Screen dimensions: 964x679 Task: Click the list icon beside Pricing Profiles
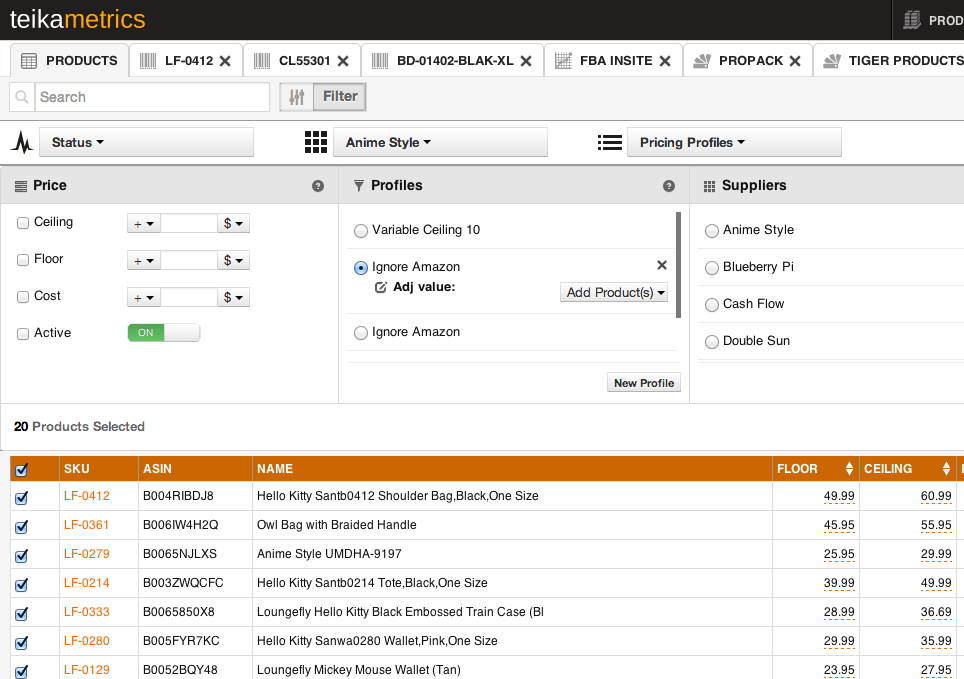[610, 142]
